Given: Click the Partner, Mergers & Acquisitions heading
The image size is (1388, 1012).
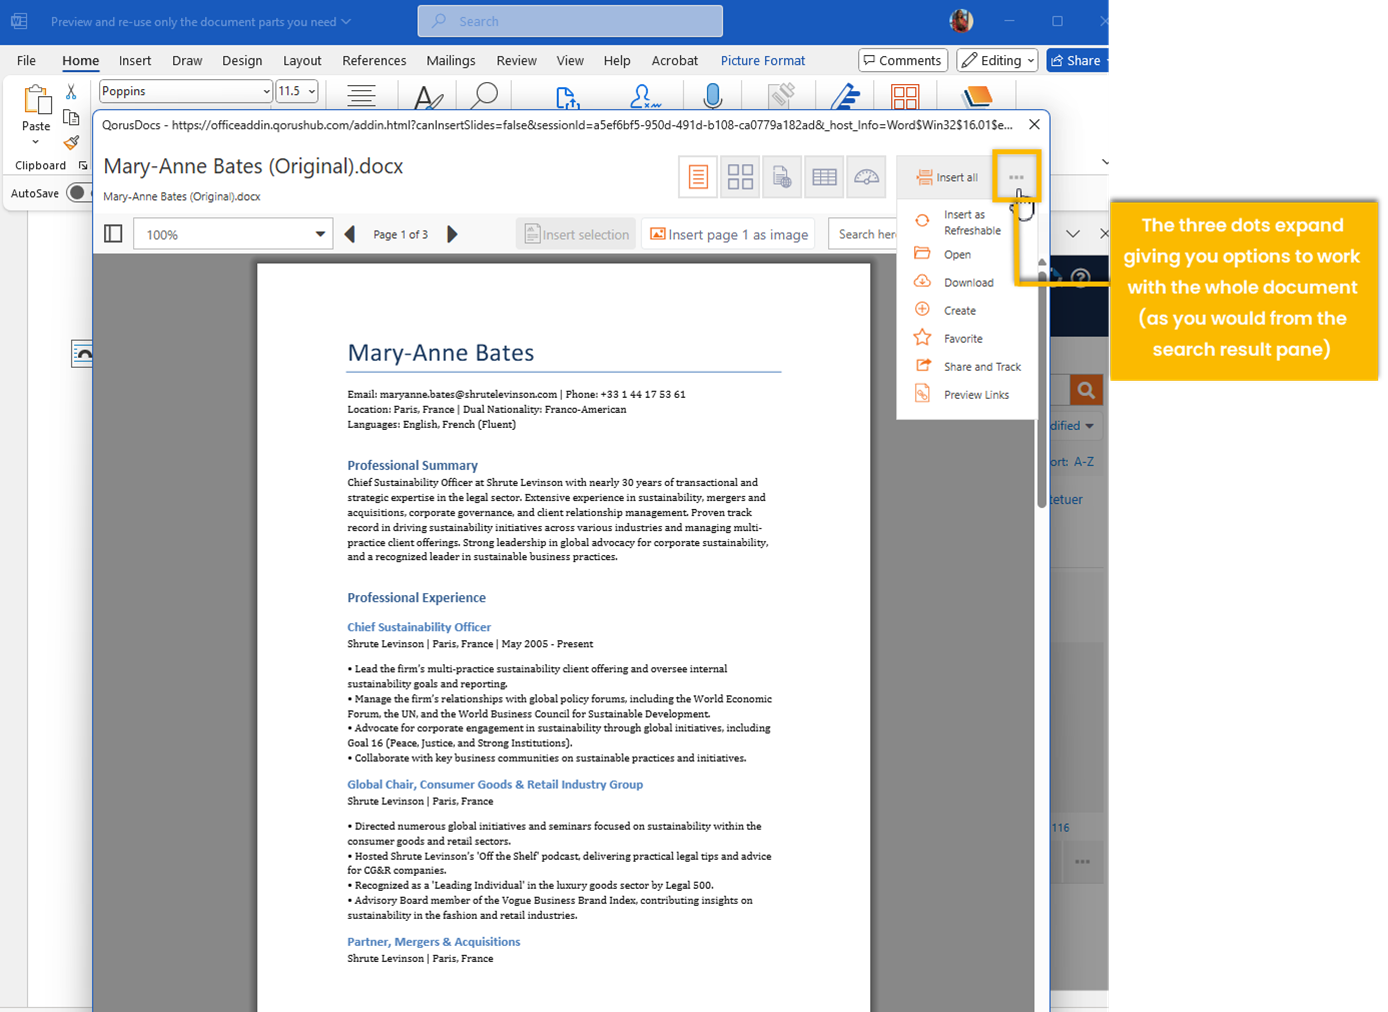Looking at the screenshot, I should pyautogui.click(x=433, y=941).
